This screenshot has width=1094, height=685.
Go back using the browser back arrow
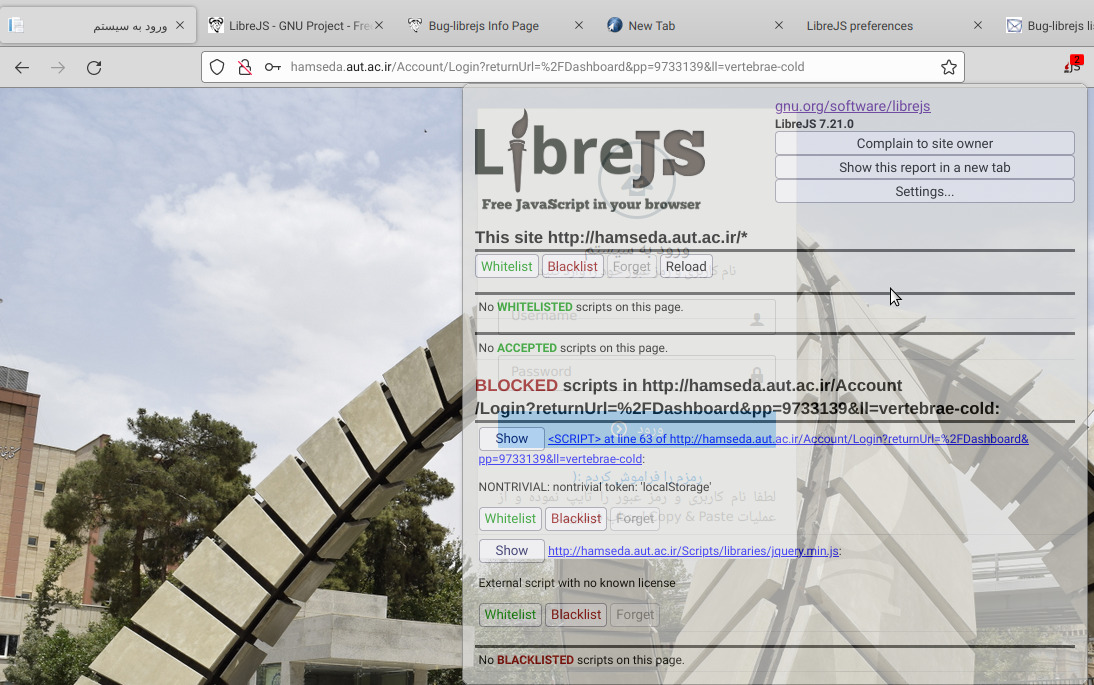[22, 68]
